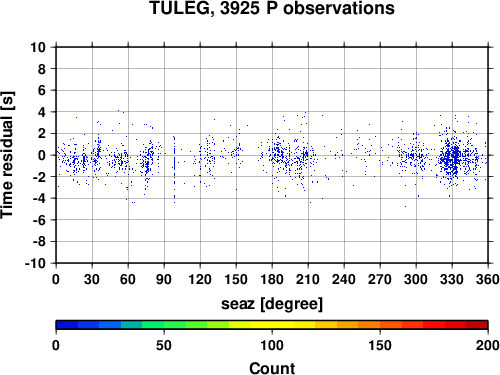Click the seaz [degree] x-axis label
500x375 pixels.
272,304
